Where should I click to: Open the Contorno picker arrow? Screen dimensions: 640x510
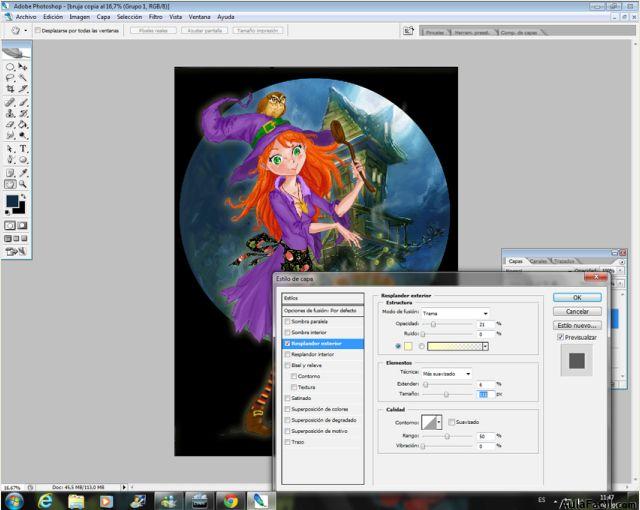click(x=439, y=422)
